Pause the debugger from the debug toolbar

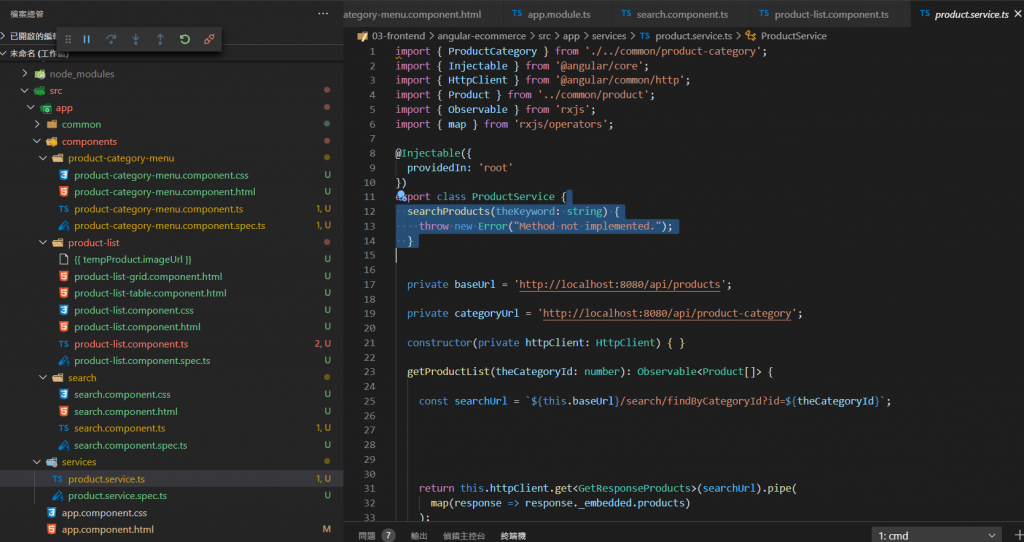tap(87, 39)
